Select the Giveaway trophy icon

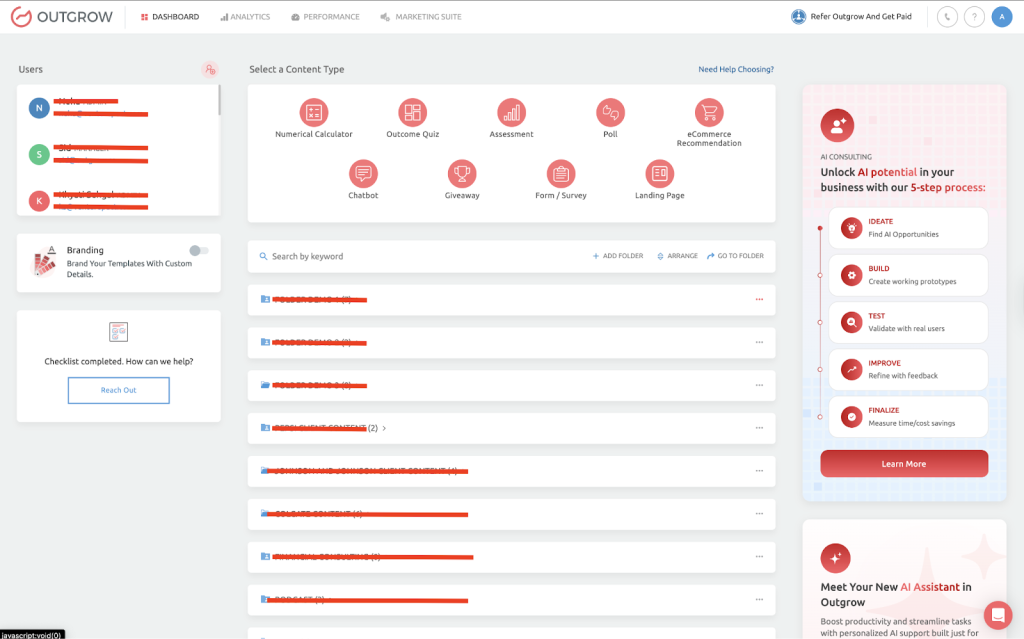[462, 174]
